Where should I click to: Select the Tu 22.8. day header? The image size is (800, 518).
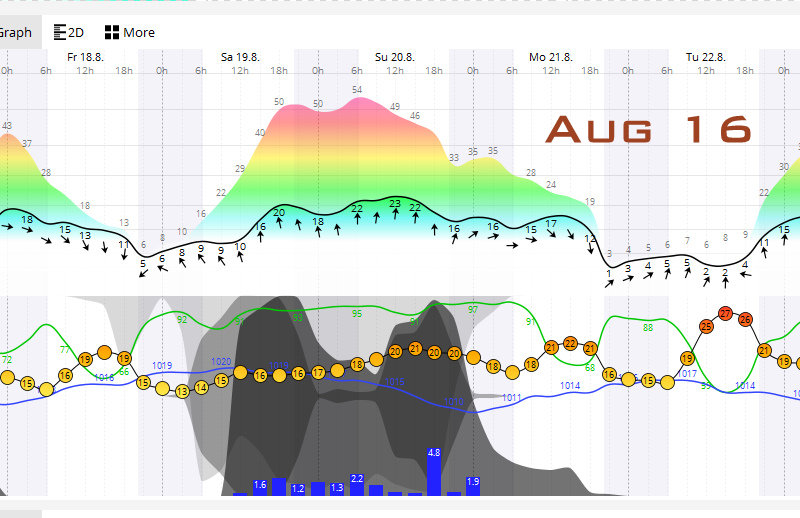705,57
